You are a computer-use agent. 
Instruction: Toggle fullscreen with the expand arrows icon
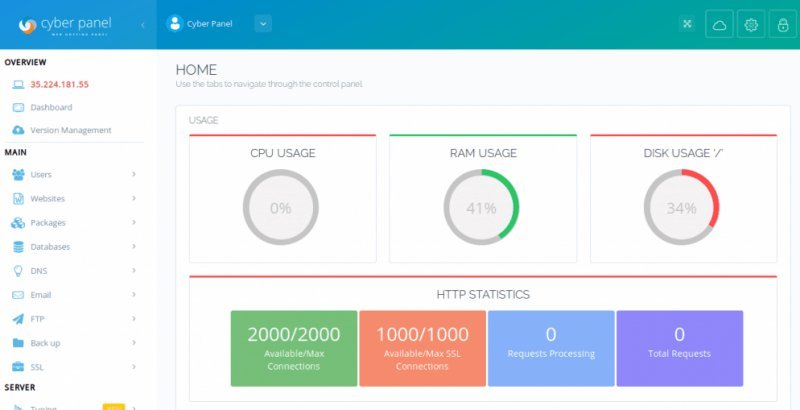[687, 23]
